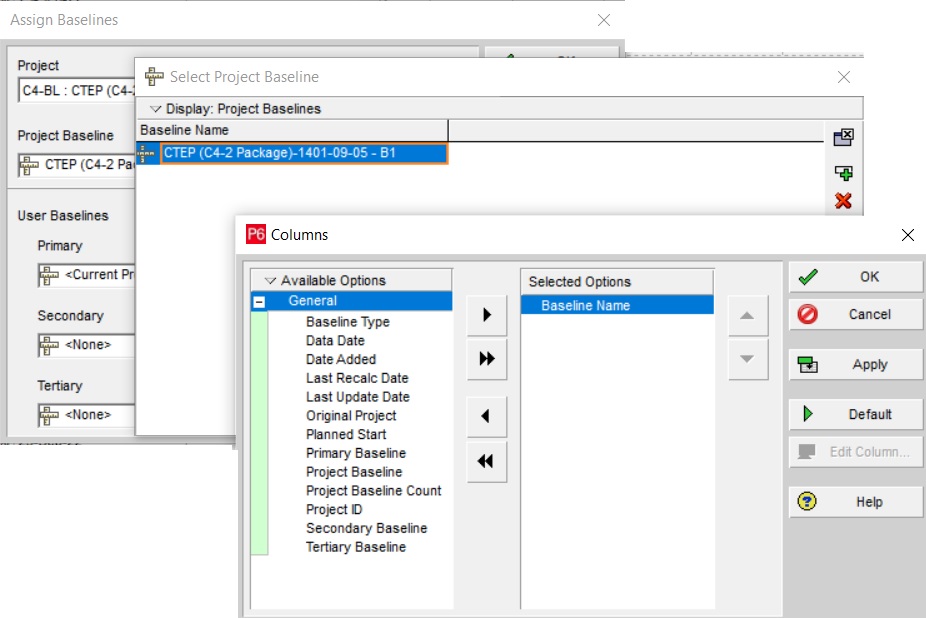926x618 pixels.
Task: Open the Available Options dropdown triangle
Action: coord(270,281)
